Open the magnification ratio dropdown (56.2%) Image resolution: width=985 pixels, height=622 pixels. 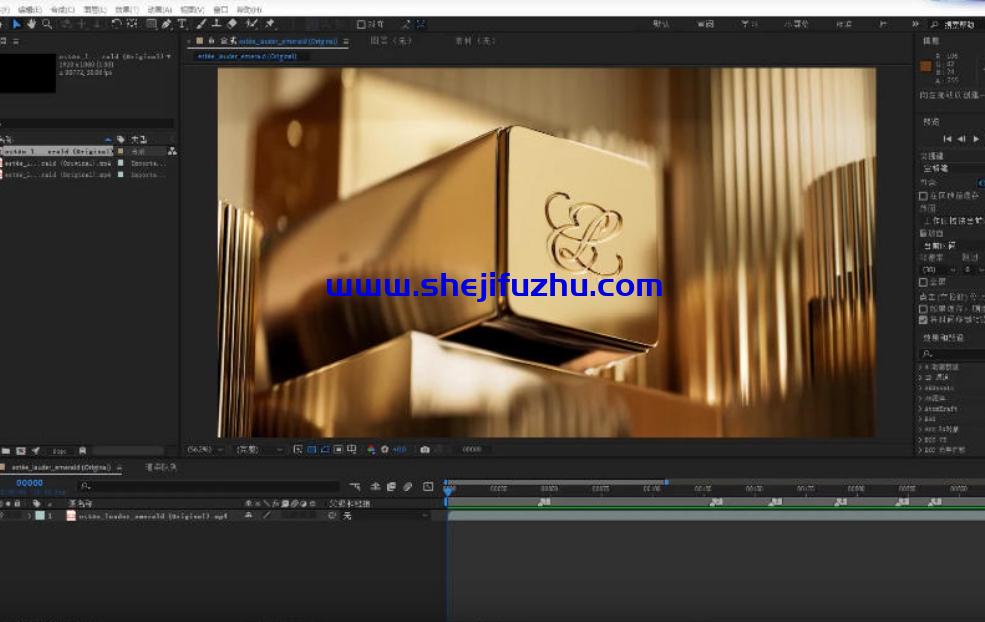[x=204, y=450]
